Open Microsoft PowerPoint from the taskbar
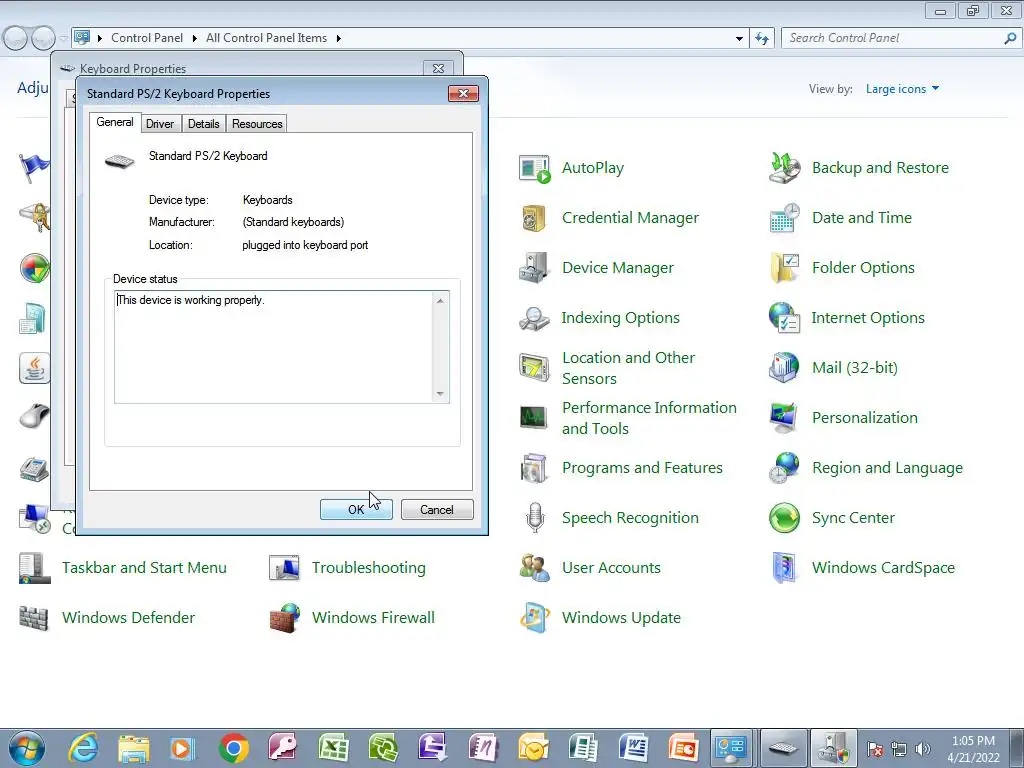This screenshot has height=768, width=1024. coord(683,748)
